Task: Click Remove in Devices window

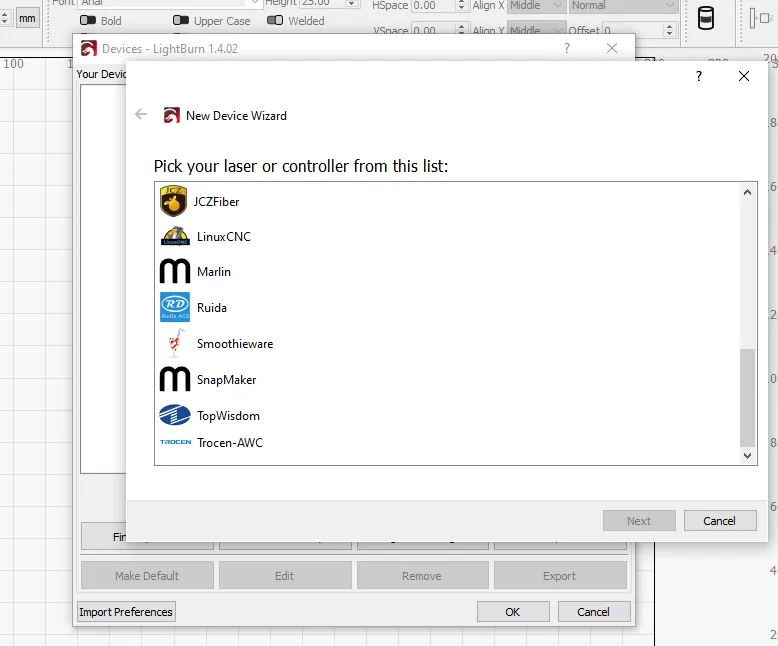Action: [422, 576]
